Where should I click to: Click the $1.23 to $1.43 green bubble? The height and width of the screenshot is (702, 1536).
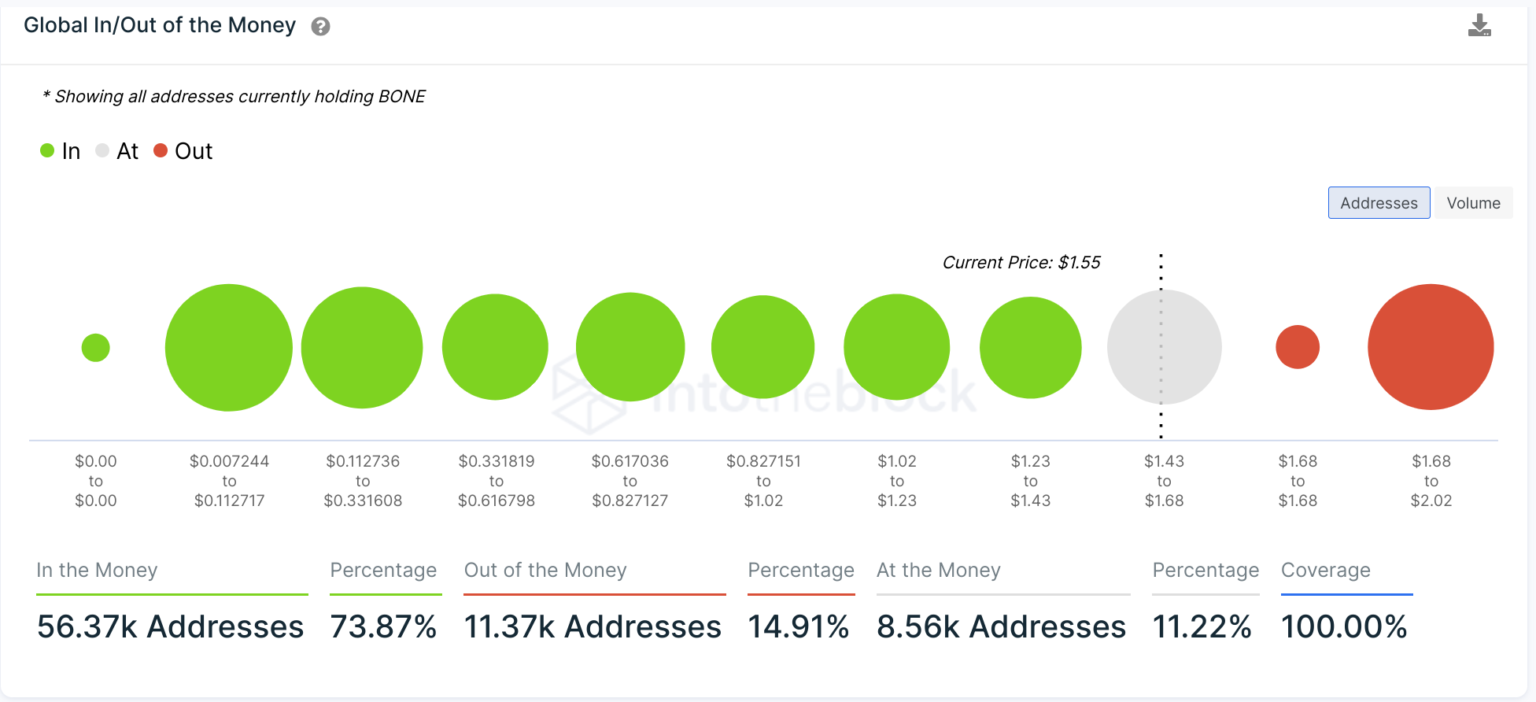1030,348
